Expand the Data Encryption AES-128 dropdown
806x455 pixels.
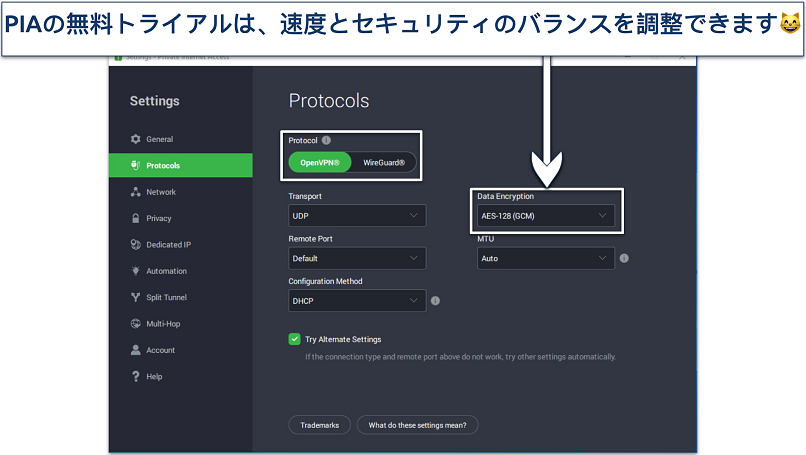pos(545,215)
